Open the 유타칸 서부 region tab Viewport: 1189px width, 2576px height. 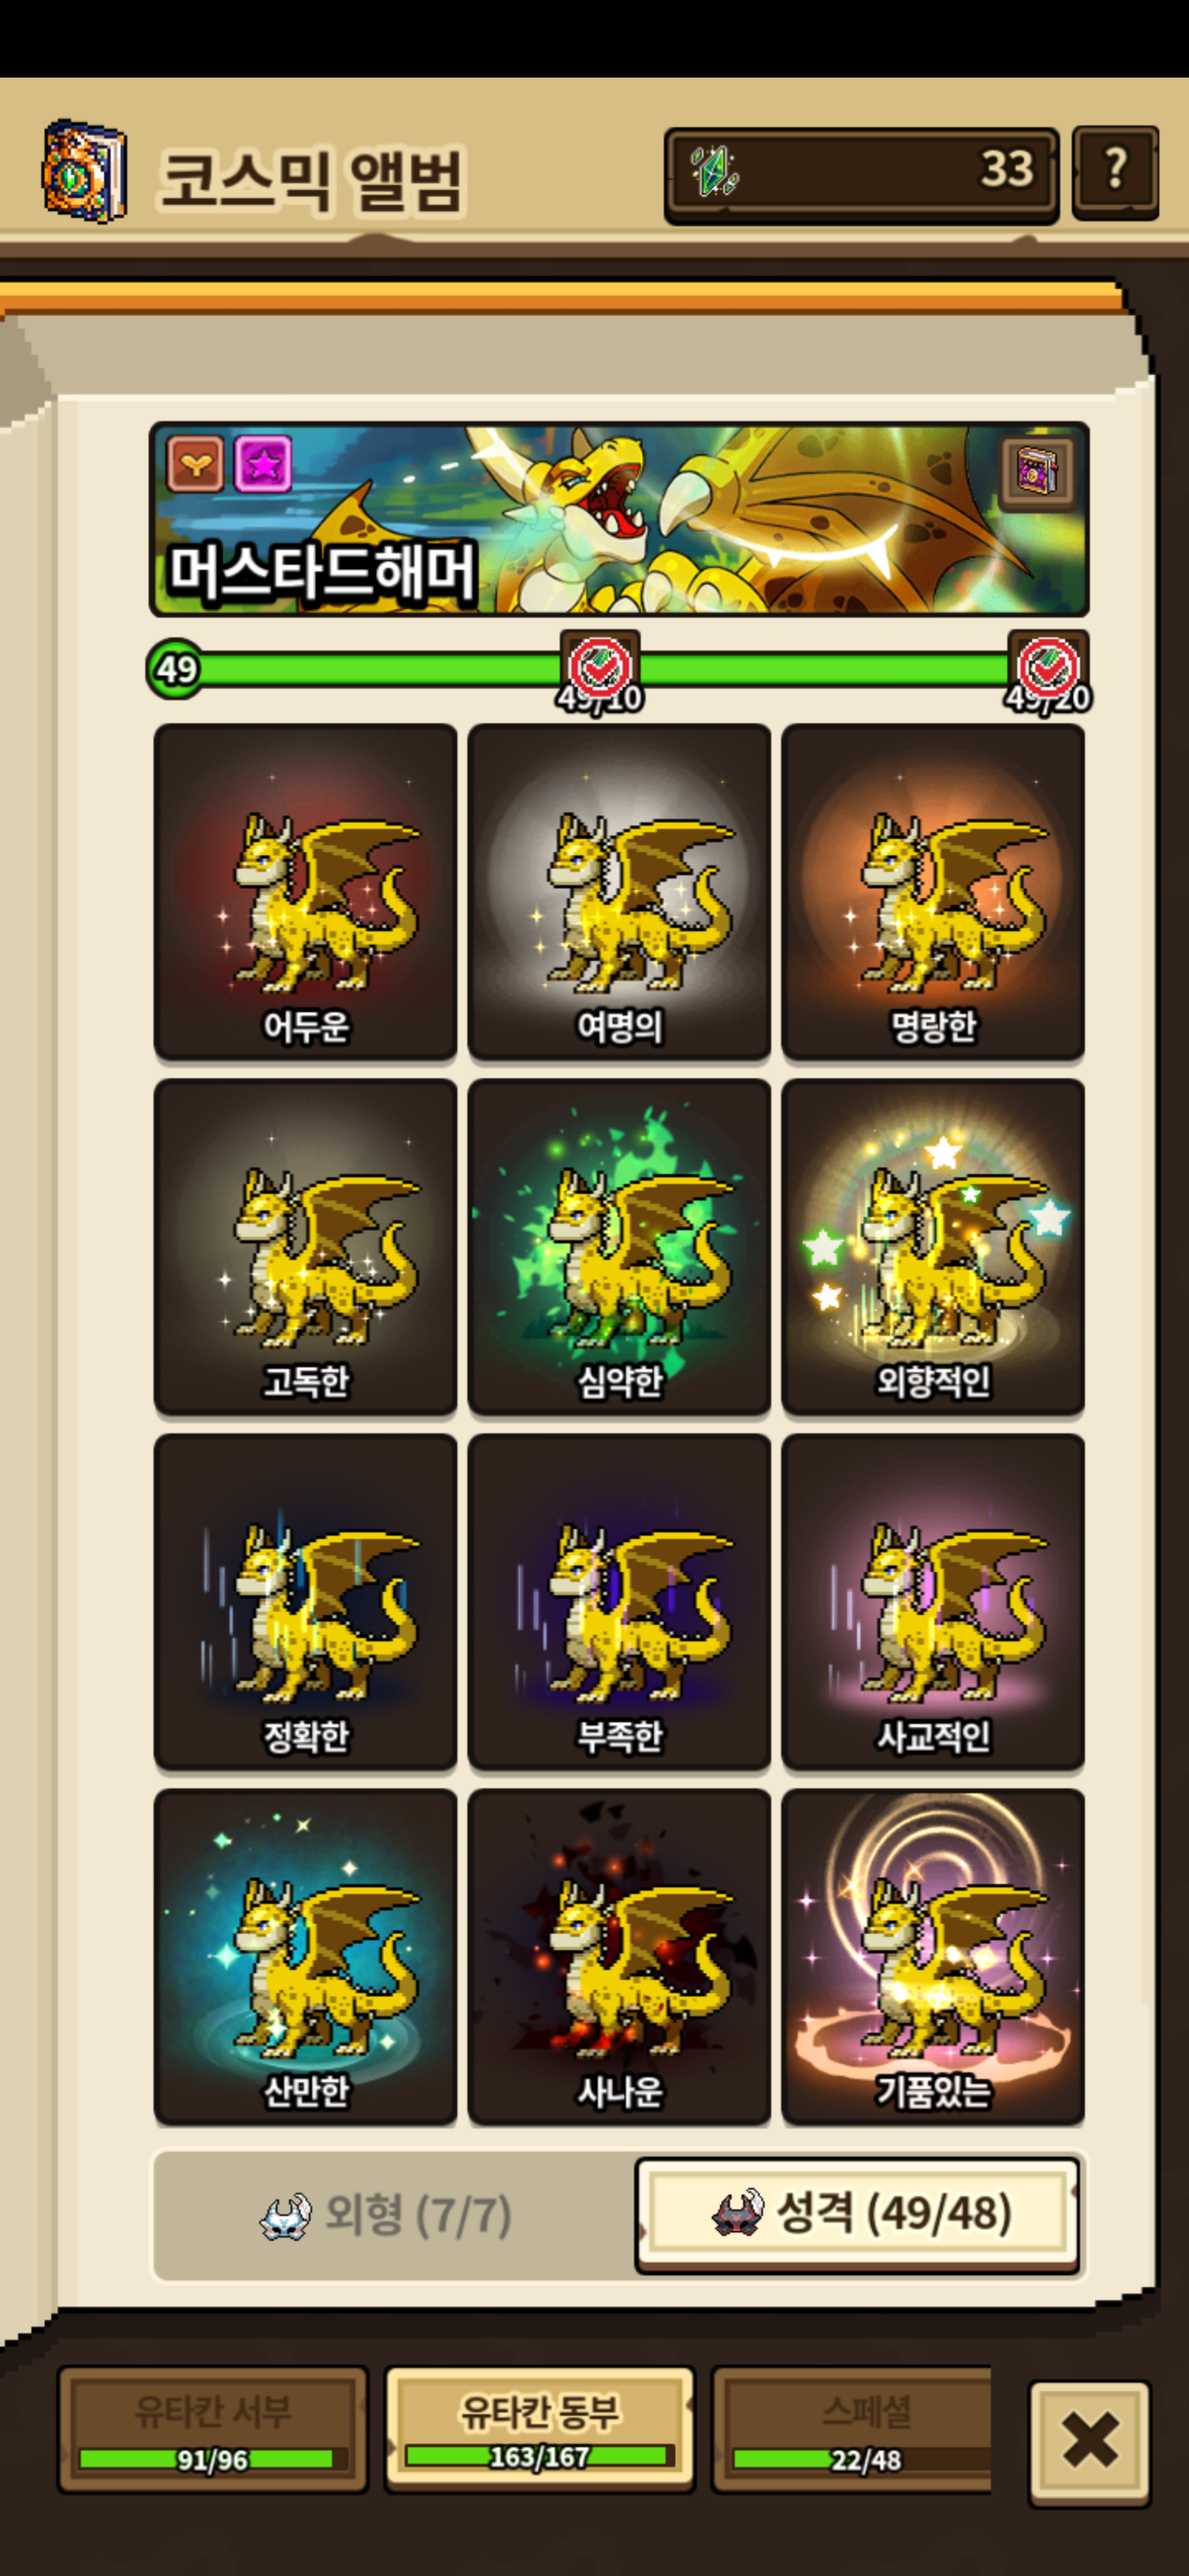click(x=213, y=2428)
